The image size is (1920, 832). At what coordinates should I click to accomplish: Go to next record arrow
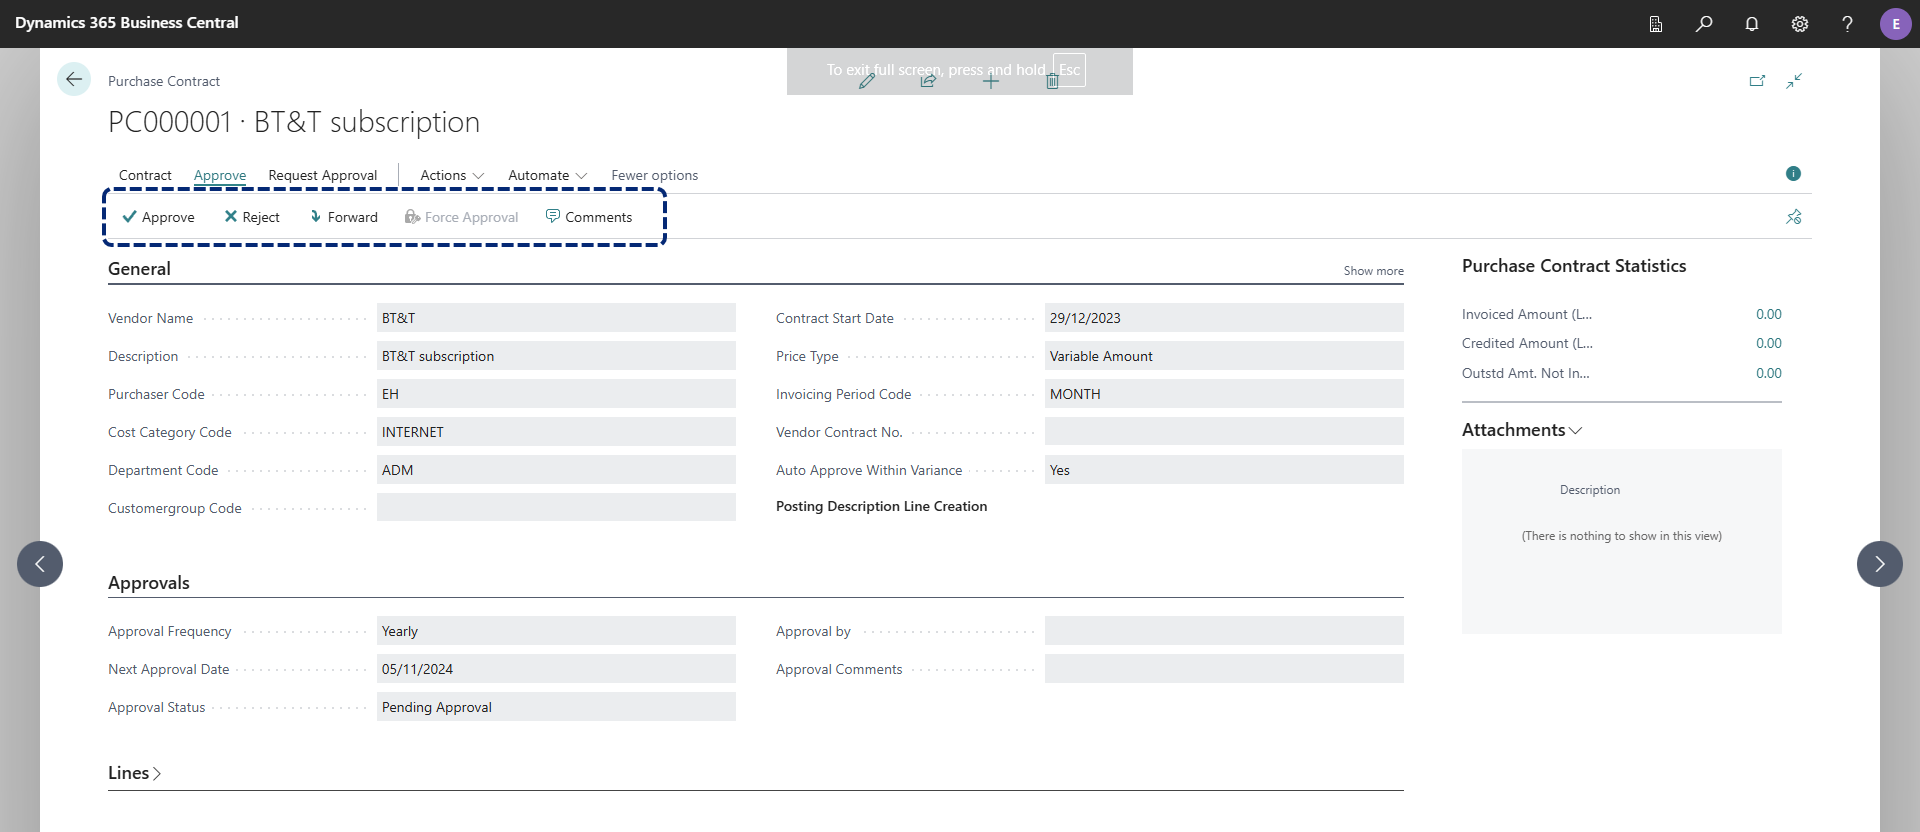[1880, 564]
